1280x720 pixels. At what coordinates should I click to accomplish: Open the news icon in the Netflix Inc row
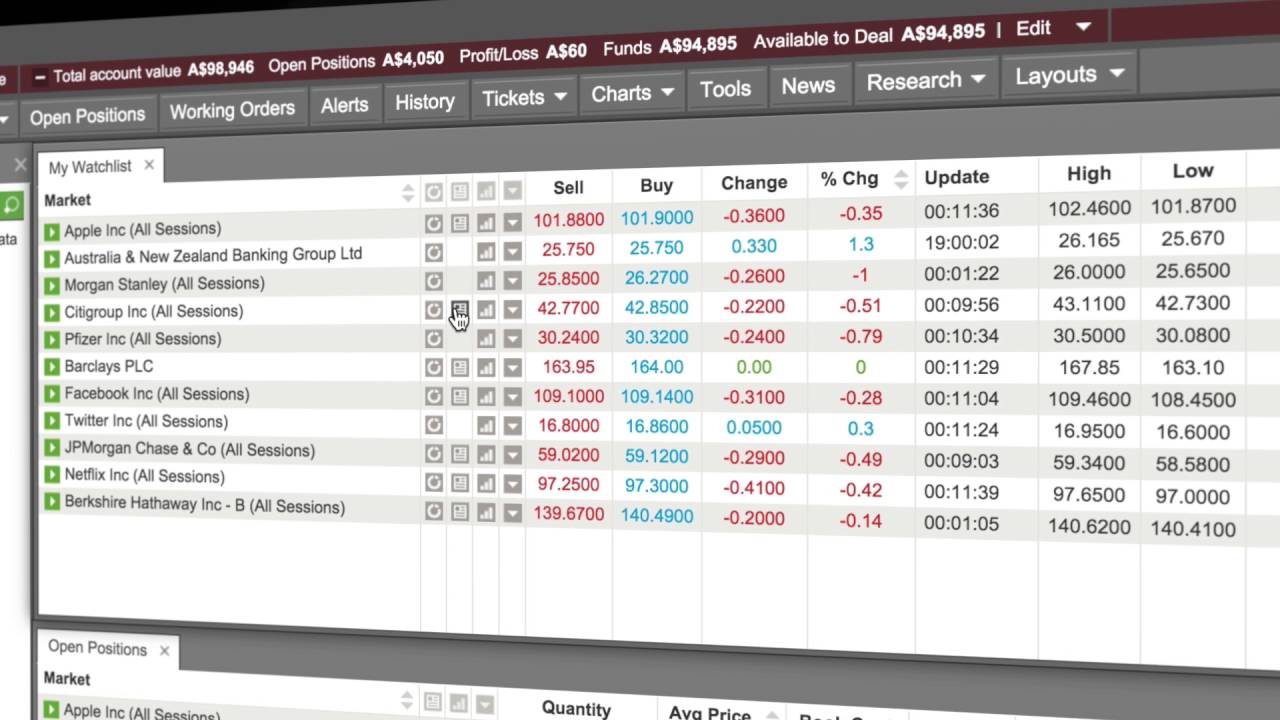(x=459, y=483)
